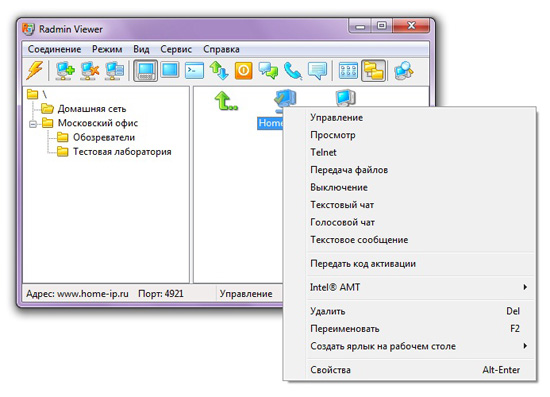Click the Адрес: www.home-ip.ru status text
Screen dimensions: 550x397
point(78,294)
